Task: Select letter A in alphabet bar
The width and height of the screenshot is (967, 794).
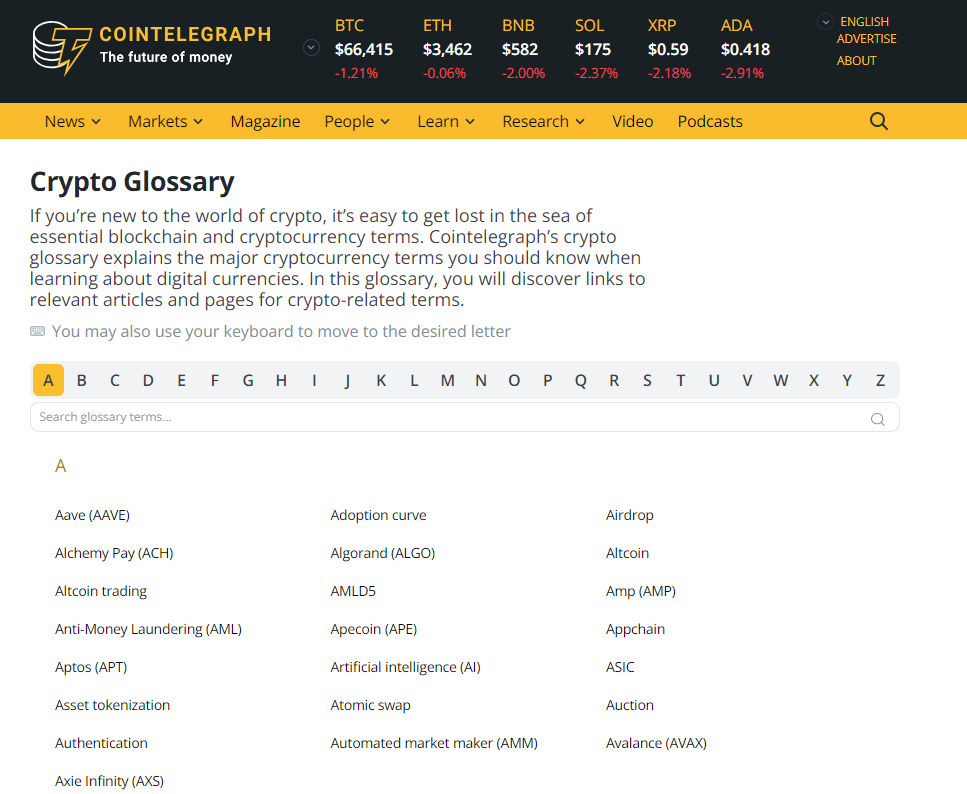Action: click(48, 380)
